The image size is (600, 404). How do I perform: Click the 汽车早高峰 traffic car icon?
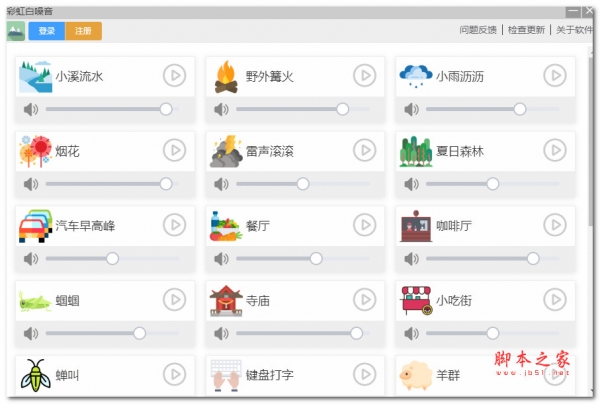35,226
